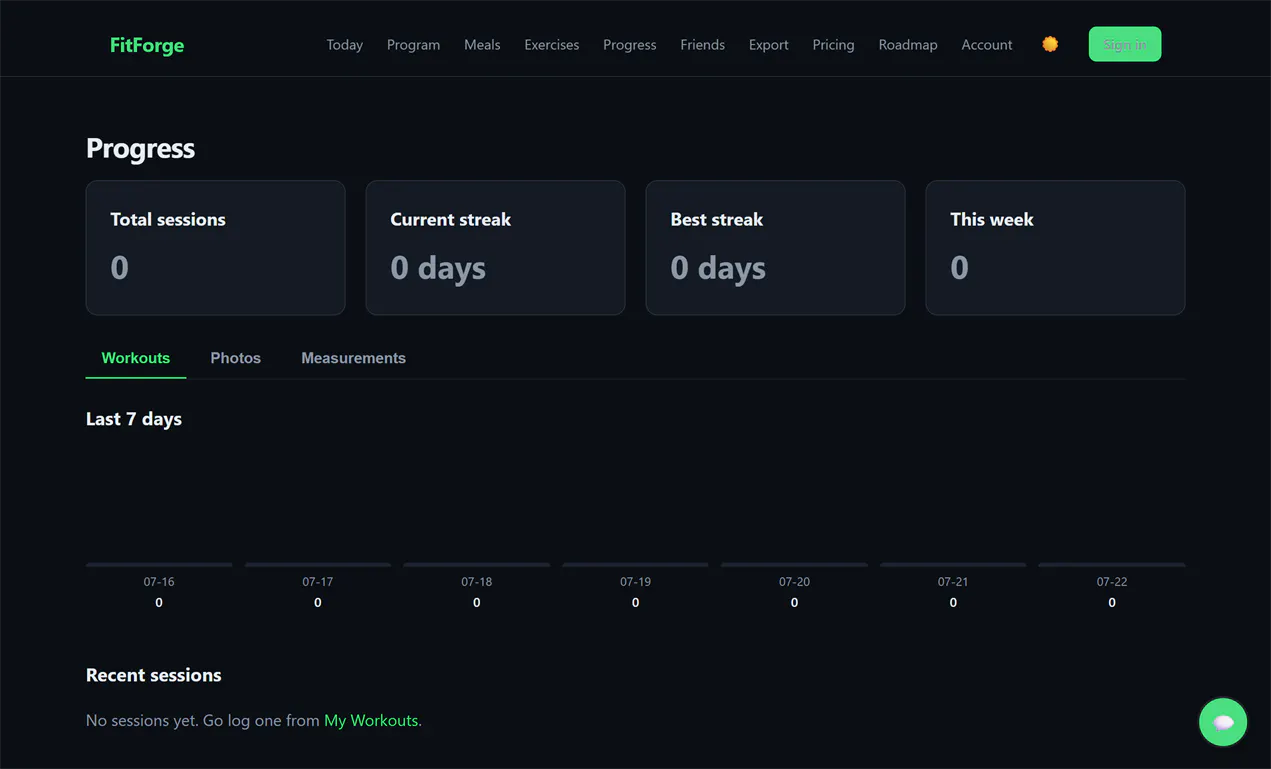Viewport: 1271px width, 769px height.
Task: Click the Current streak card
Action: tap(496, 248)
